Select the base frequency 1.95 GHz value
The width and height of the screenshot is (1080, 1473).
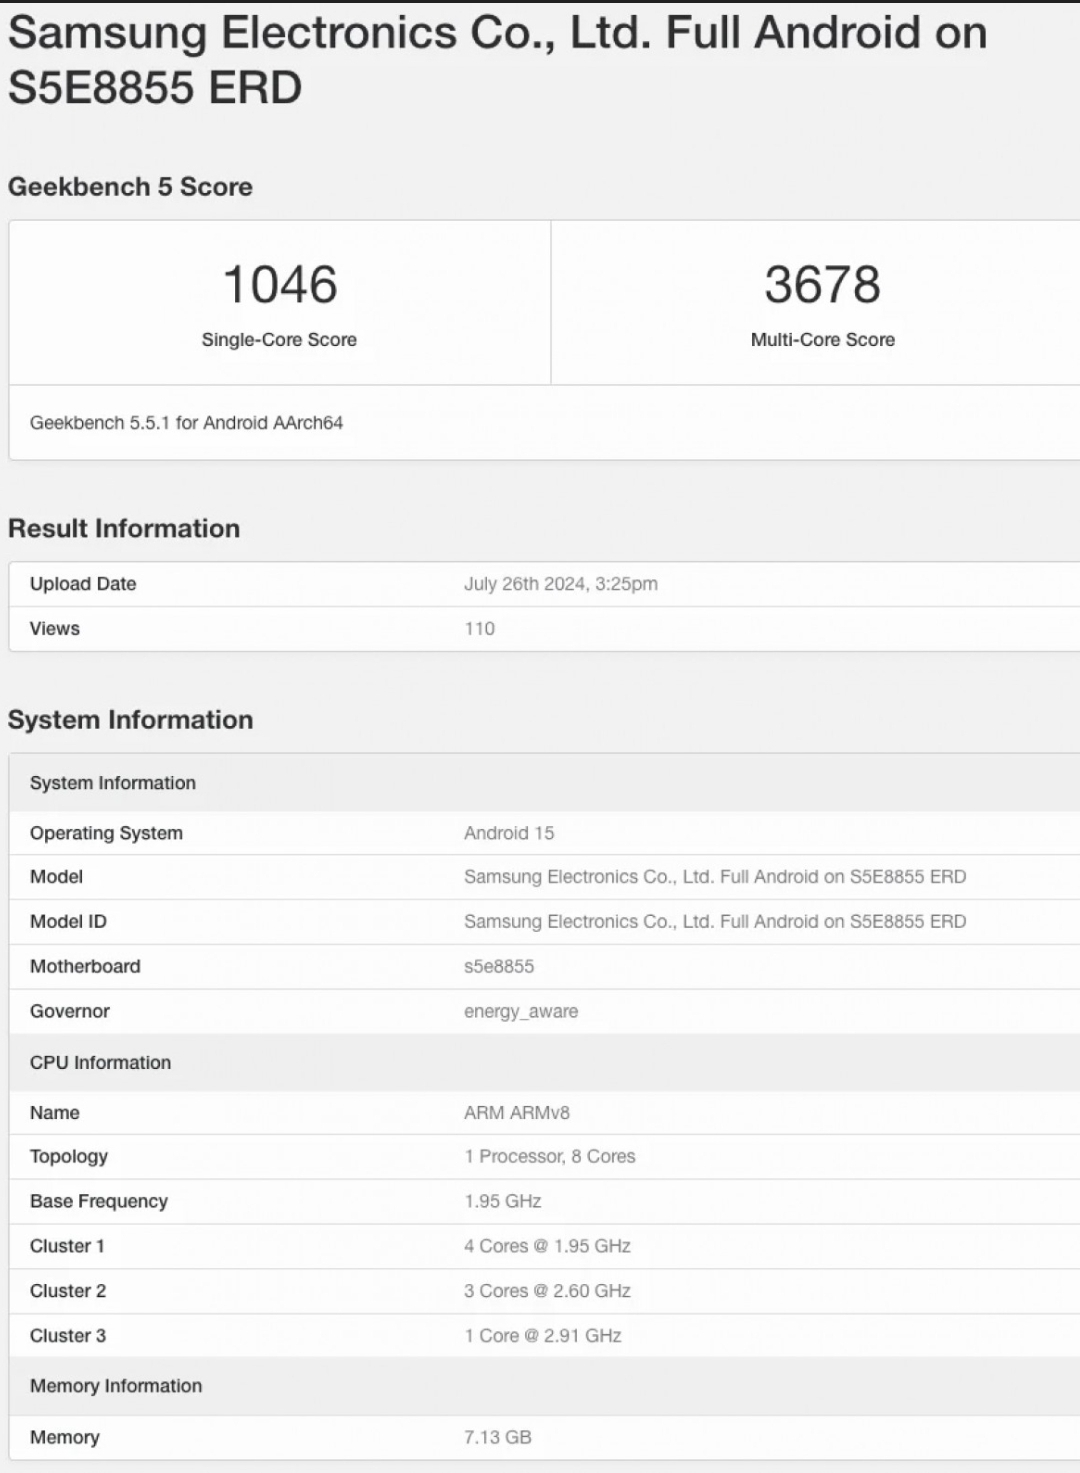503,1202
